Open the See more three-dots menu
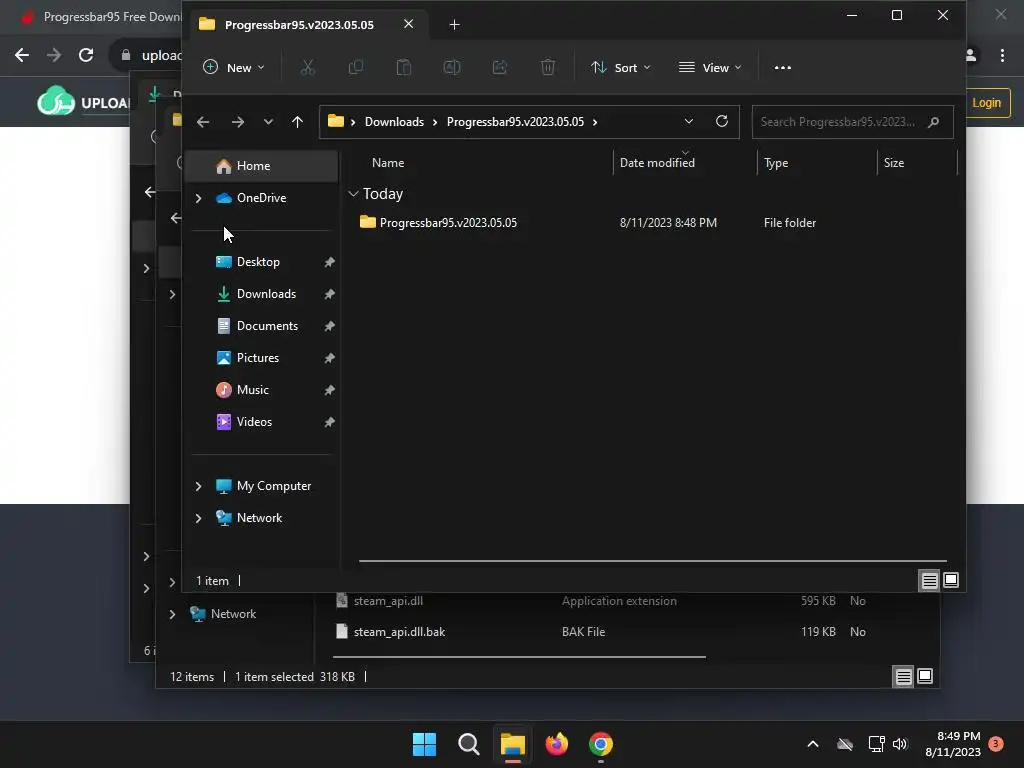The image size is (1024, 768). pyautogui.click(x=782, y=67)
